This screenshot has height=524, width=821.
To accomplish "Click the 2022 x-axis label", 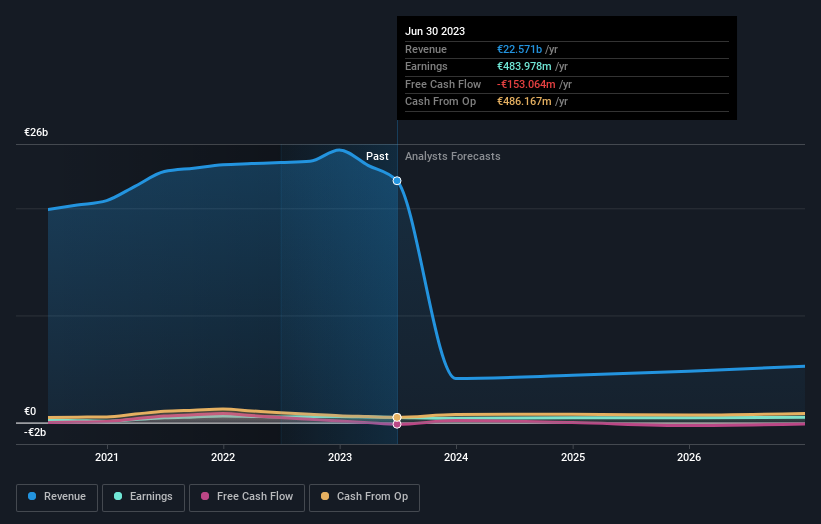I will click(223, 457).
